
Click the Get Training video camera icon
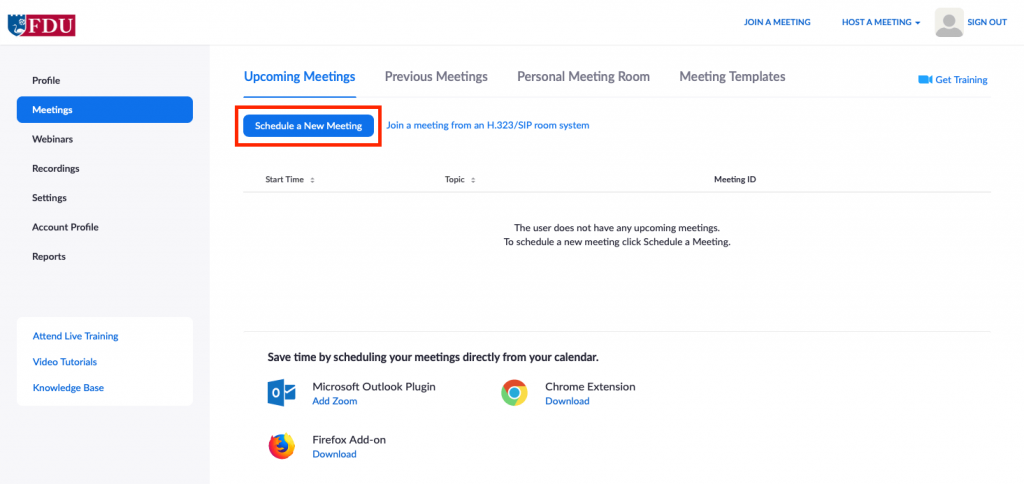coord(924,80)
